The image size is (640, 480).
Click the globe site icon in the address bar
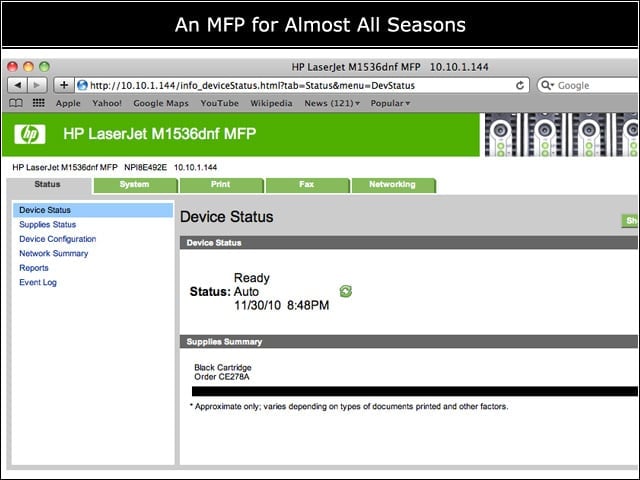click(82, 85)
